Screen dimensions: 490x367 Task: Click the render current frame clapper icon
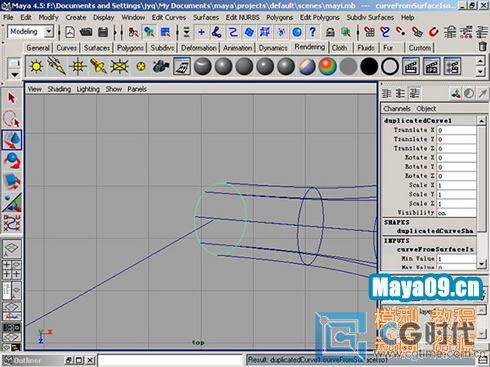pos(411,66)
